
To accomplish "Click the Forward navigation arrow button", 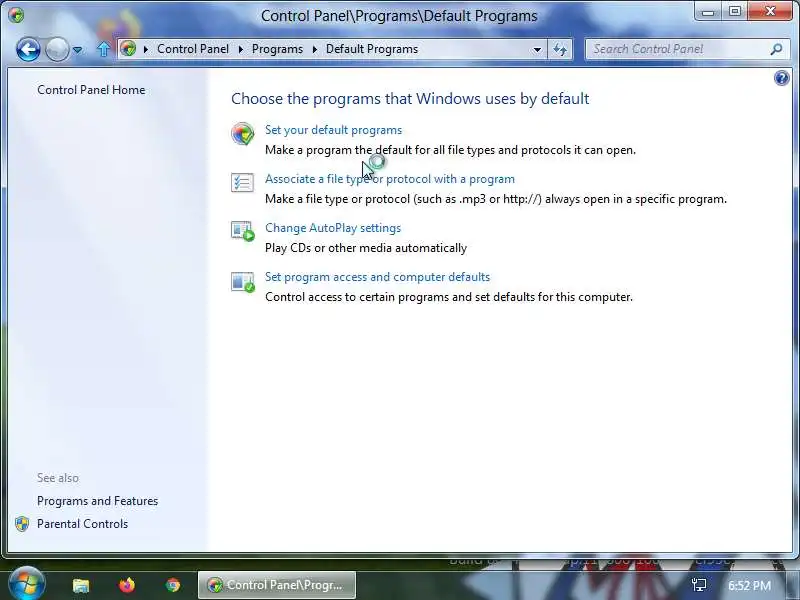I will click(57, 49).
